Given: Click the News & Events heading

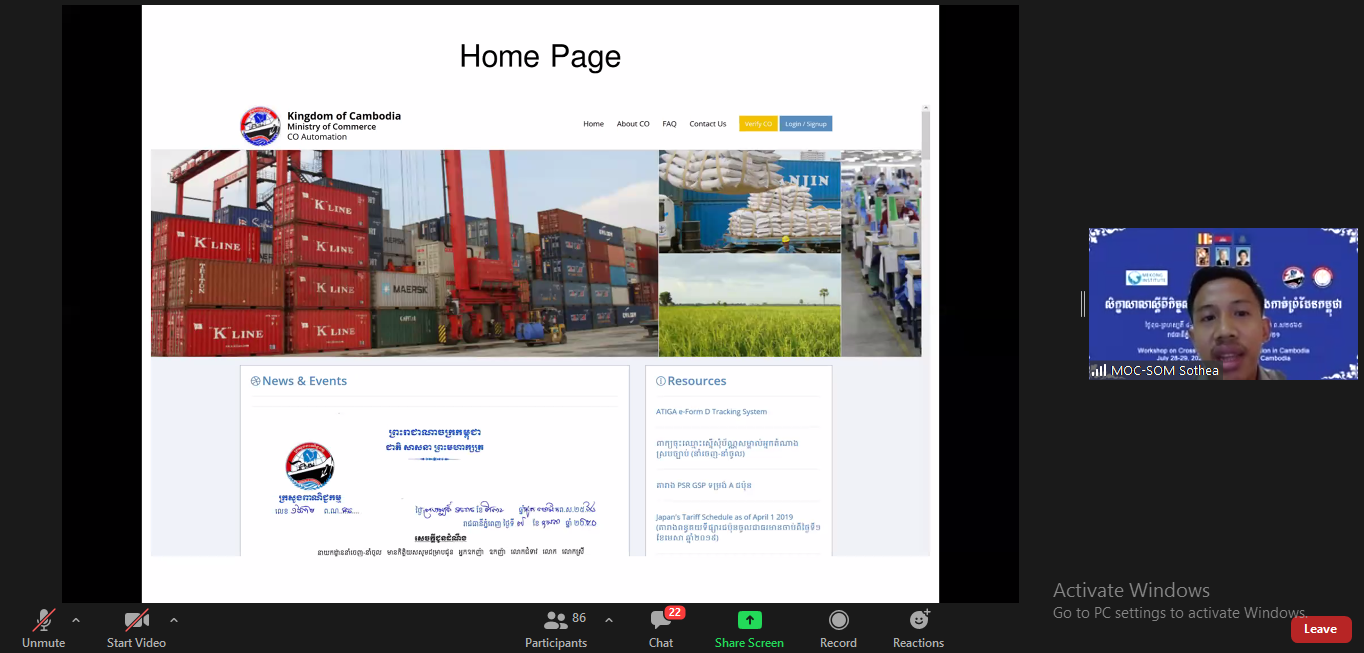Looking at the screenshot, I should [298, 381].
